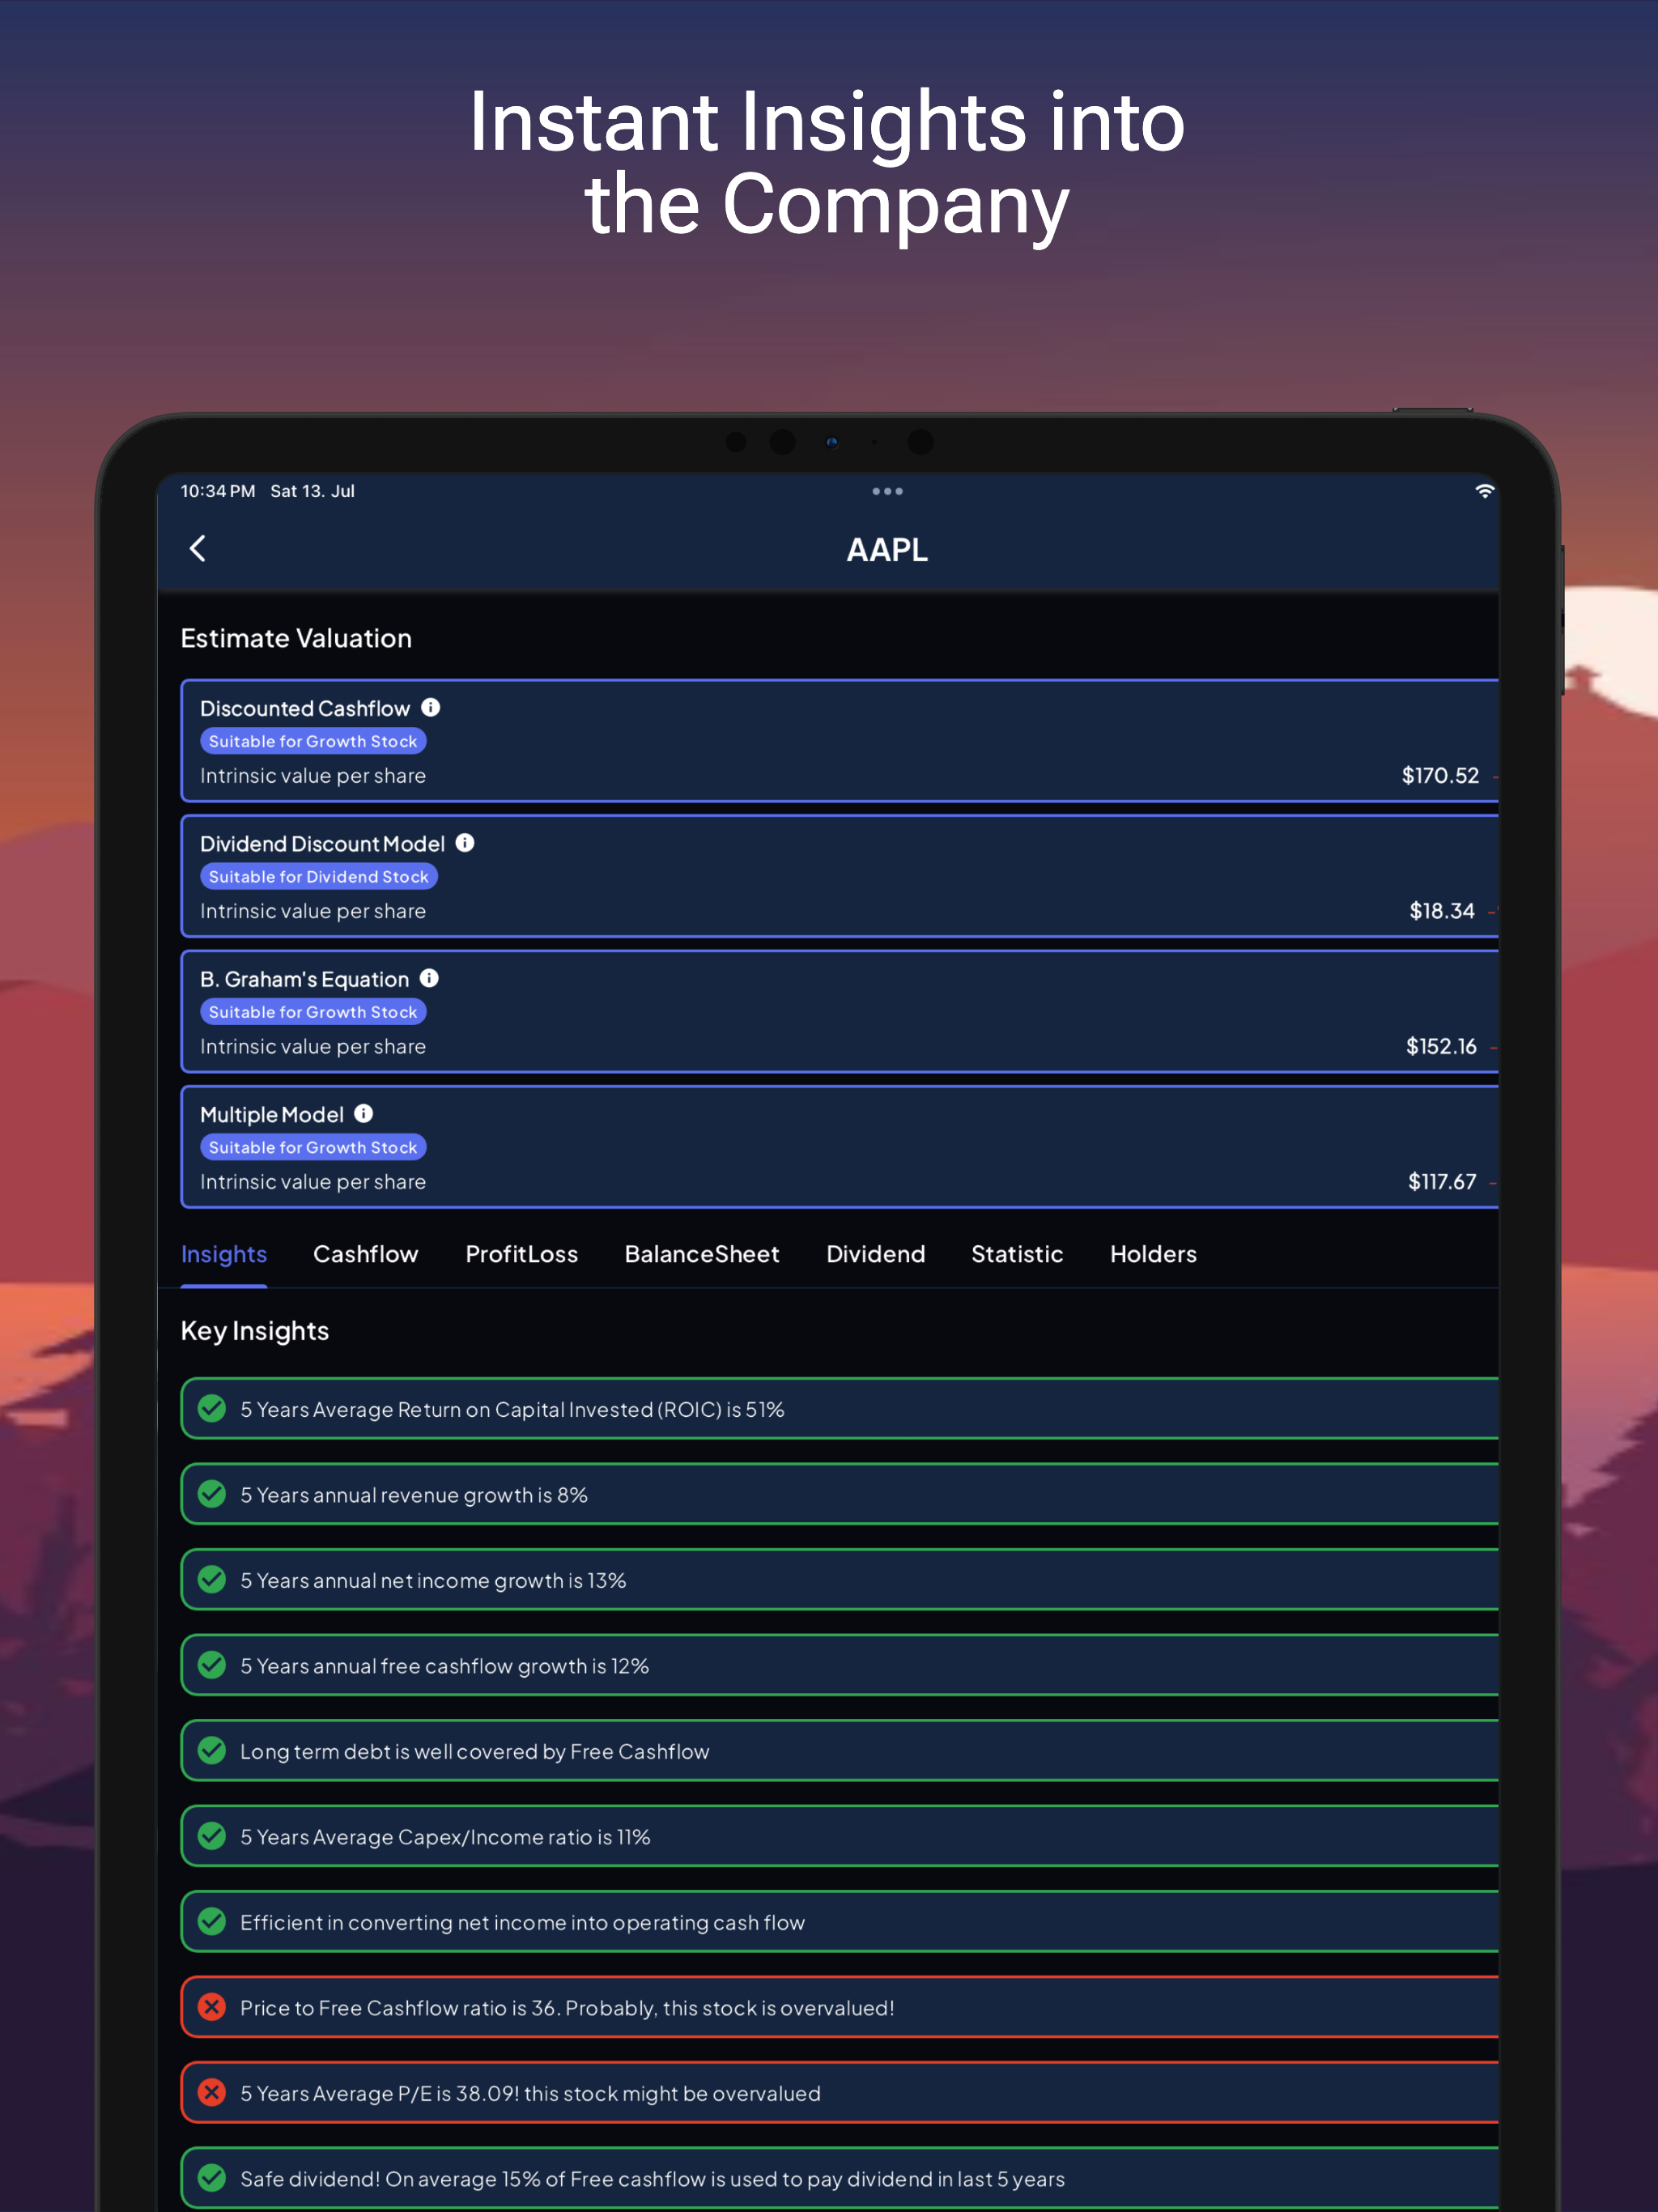Open the Holders tab

coord(1153,1254)
